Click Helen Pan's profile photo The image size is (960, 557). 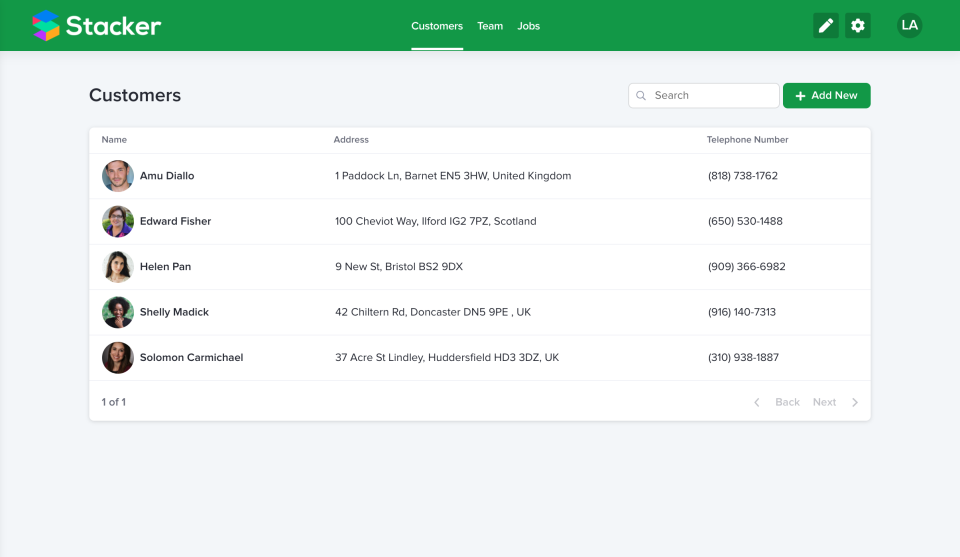click(118, 267)
